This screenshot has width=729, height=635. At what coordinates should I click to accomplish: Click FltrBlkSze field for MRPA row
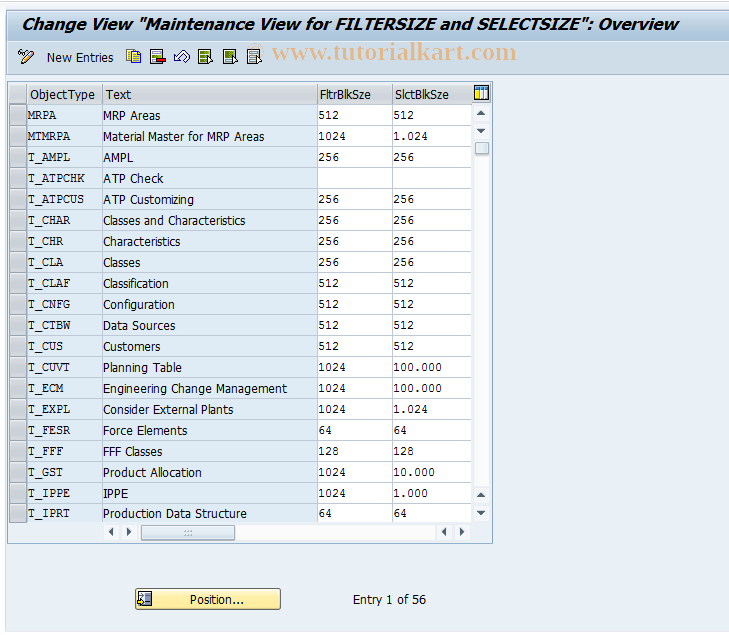point(355,115)
